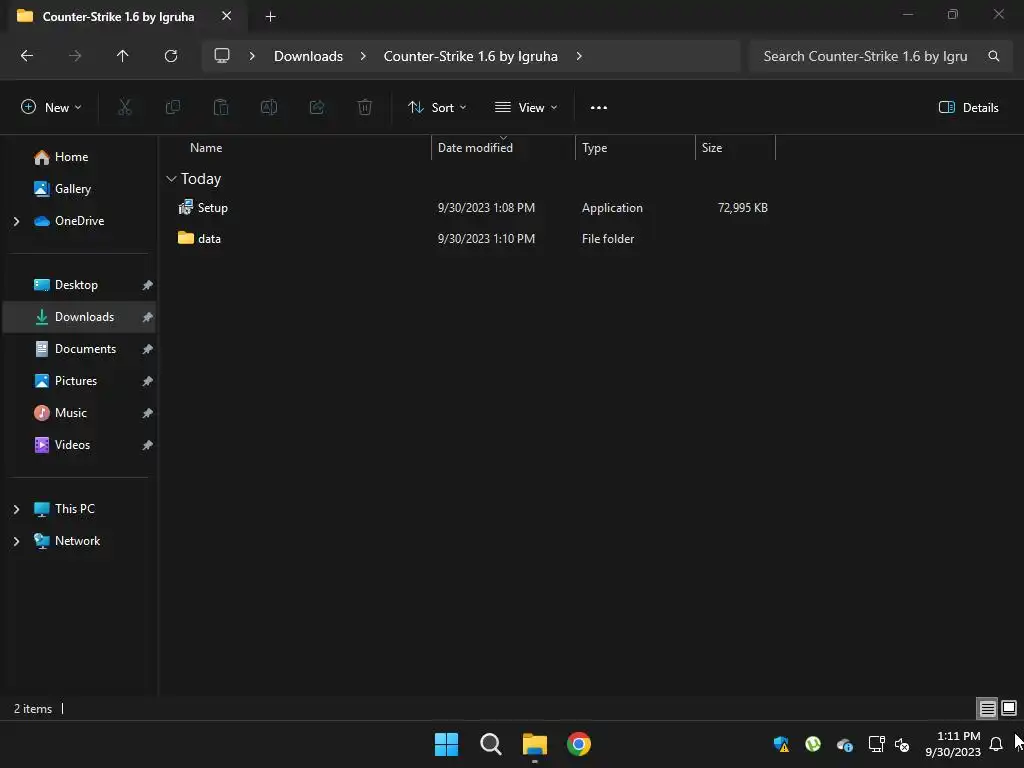Switch to large thumbnails view in status bar

coord(1009,708)
